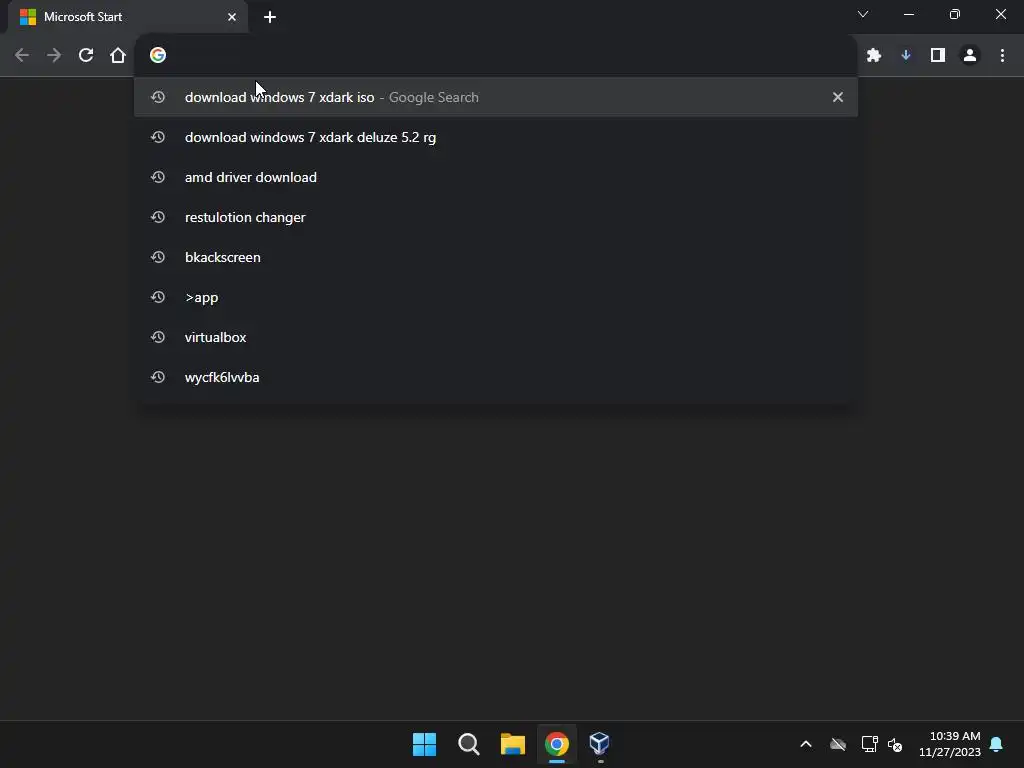Image resolution: width=1024 pixels, height=768 pixels.
Task: Open VirtualBox from the taskbar
Action: pyautogui.click(x=600, y=743)
